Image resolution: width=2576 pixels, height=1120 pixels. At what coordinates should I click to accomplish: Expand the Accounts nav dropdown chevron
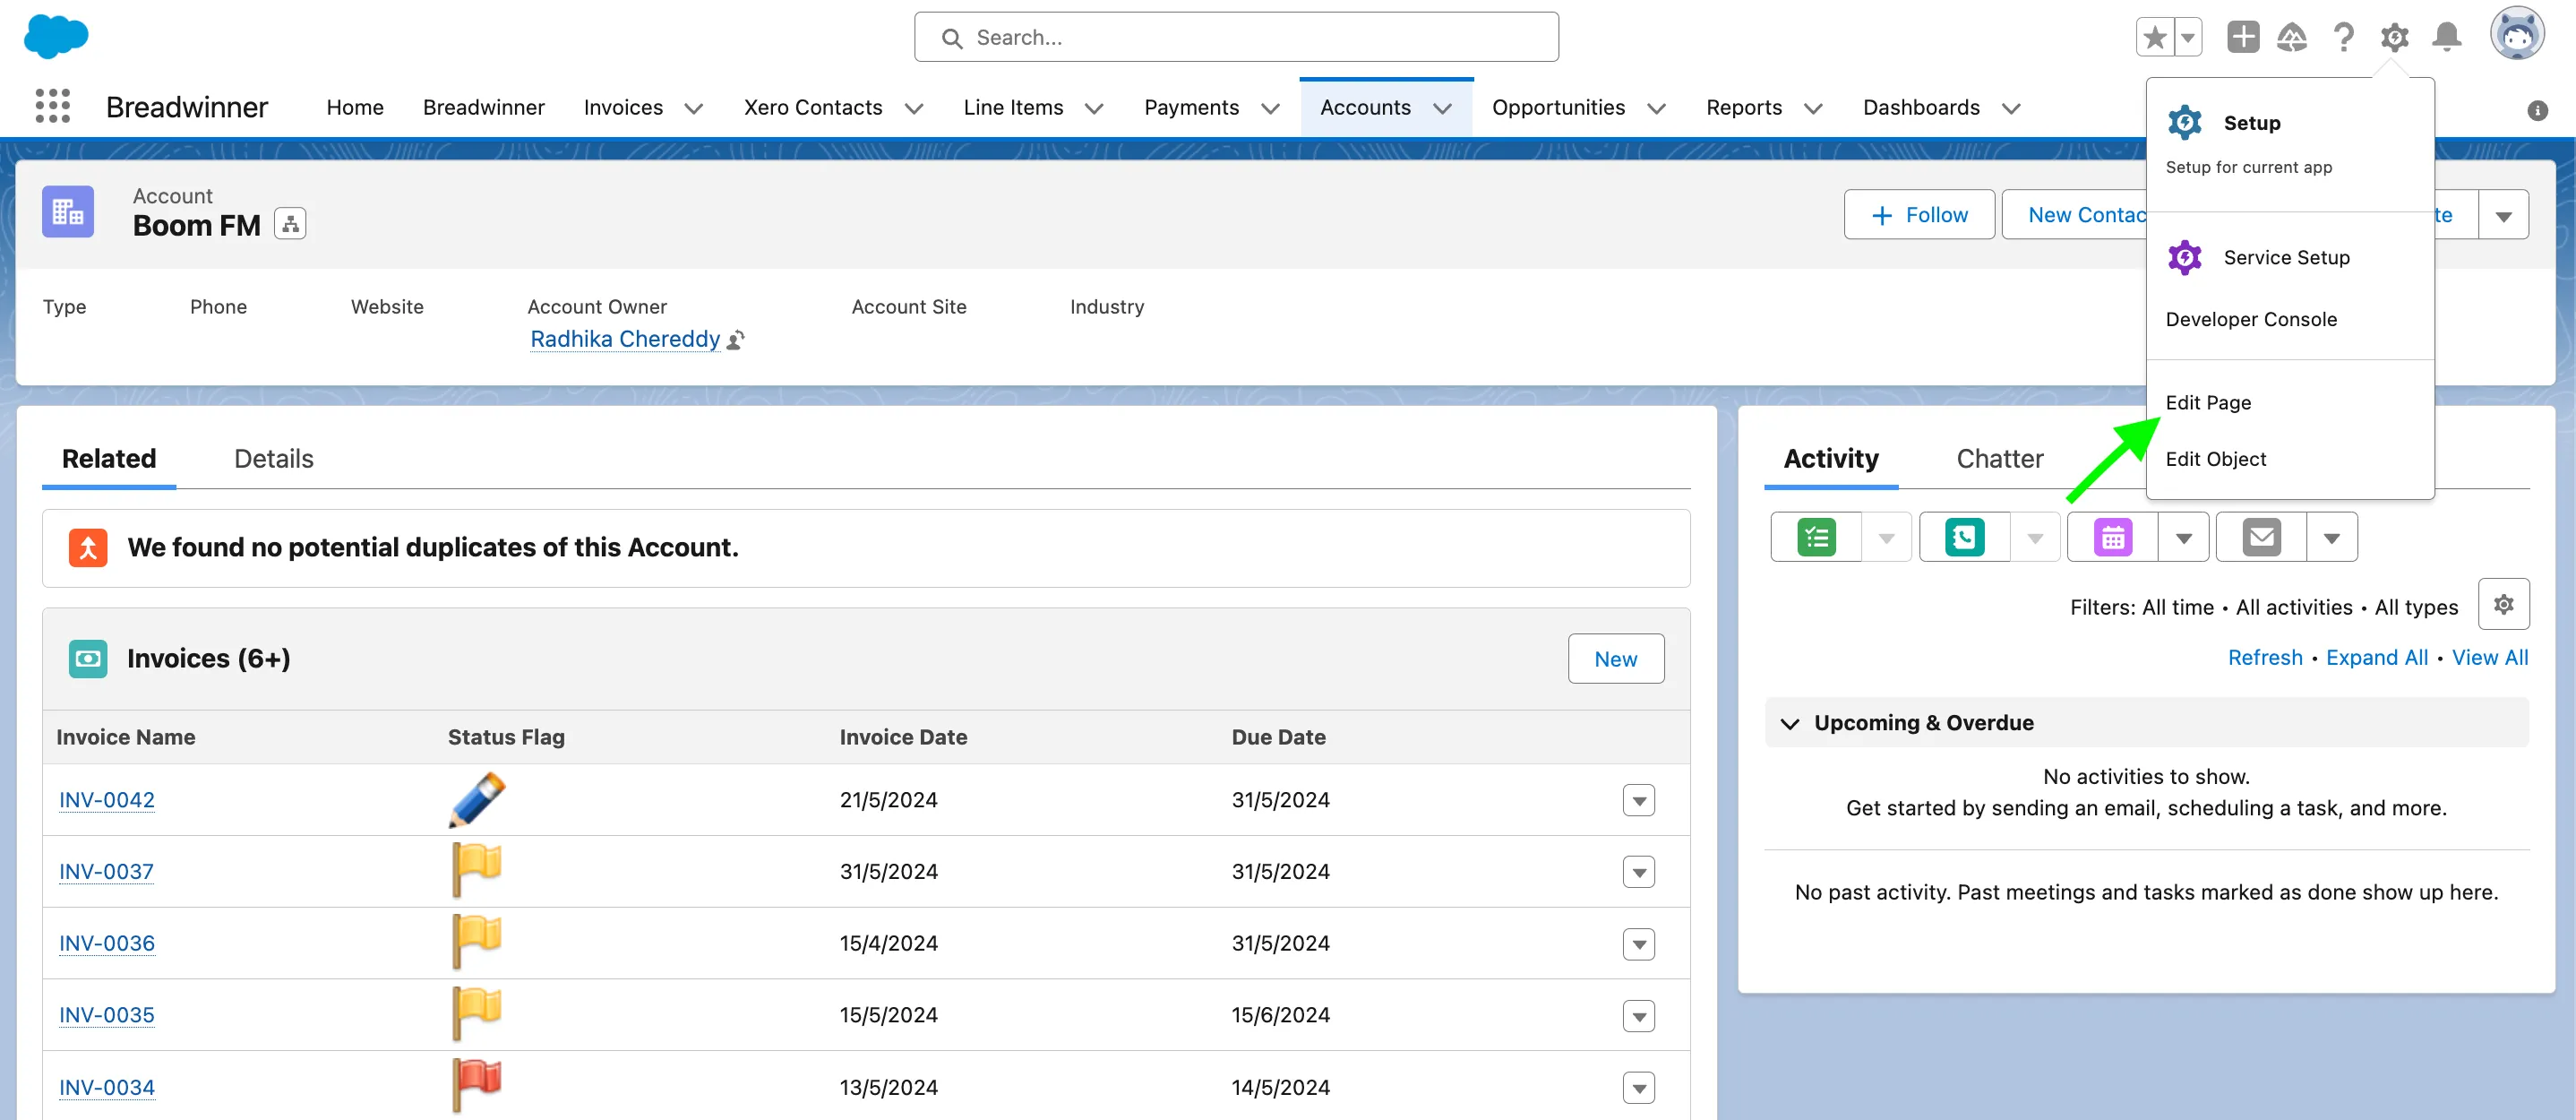(x=1442, y=108)
